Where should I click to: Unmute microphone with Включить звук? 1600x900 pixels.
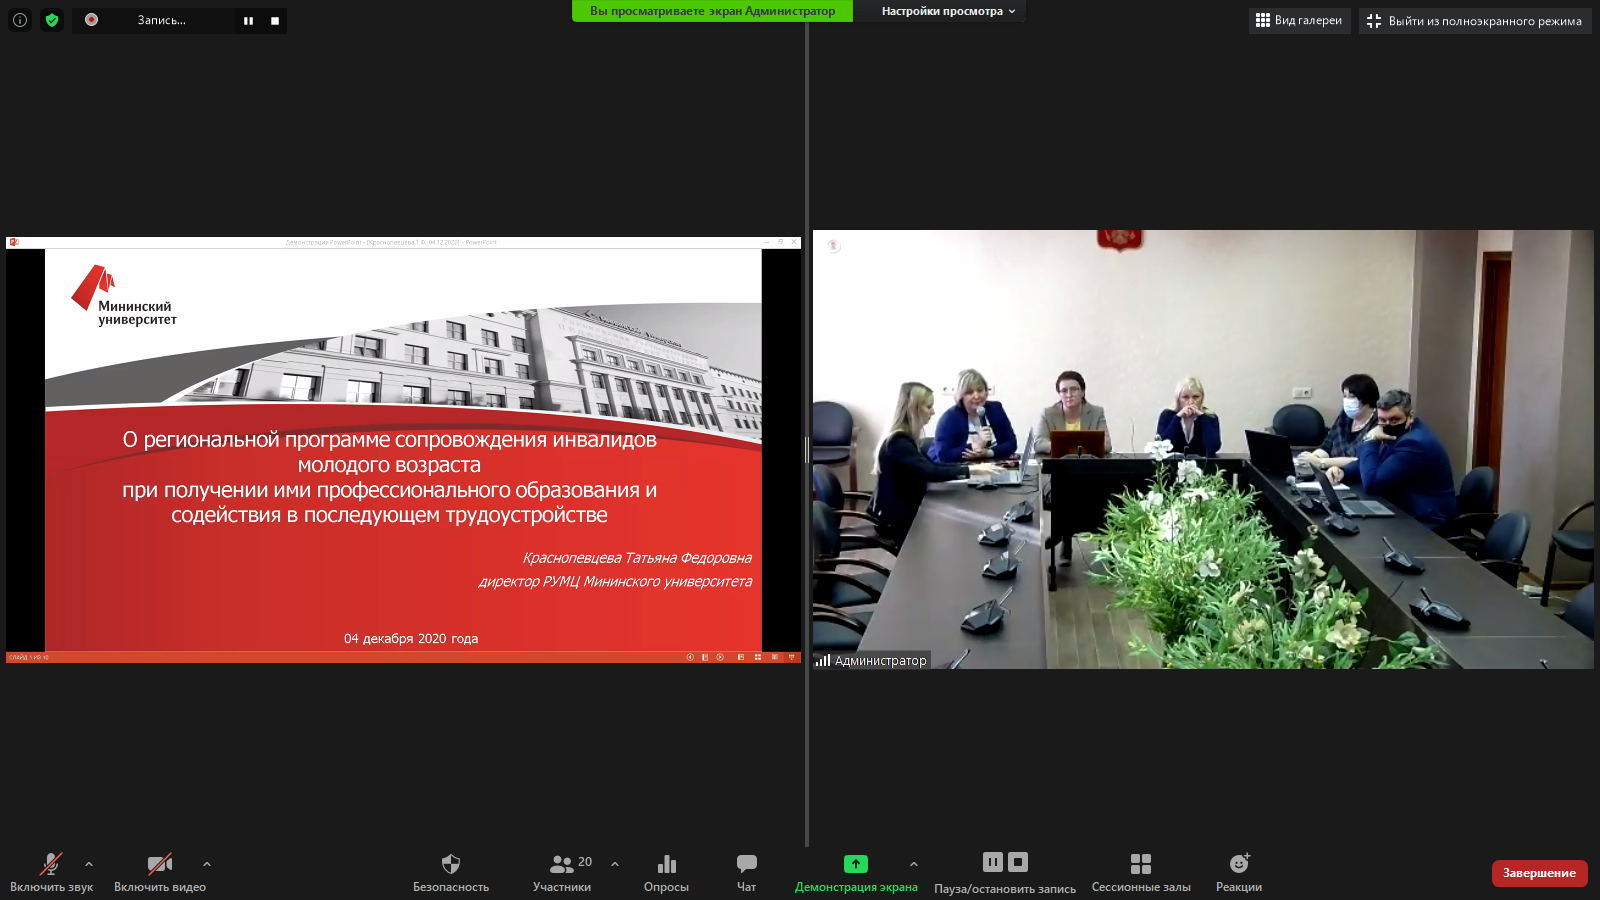(x=51, y=864)
